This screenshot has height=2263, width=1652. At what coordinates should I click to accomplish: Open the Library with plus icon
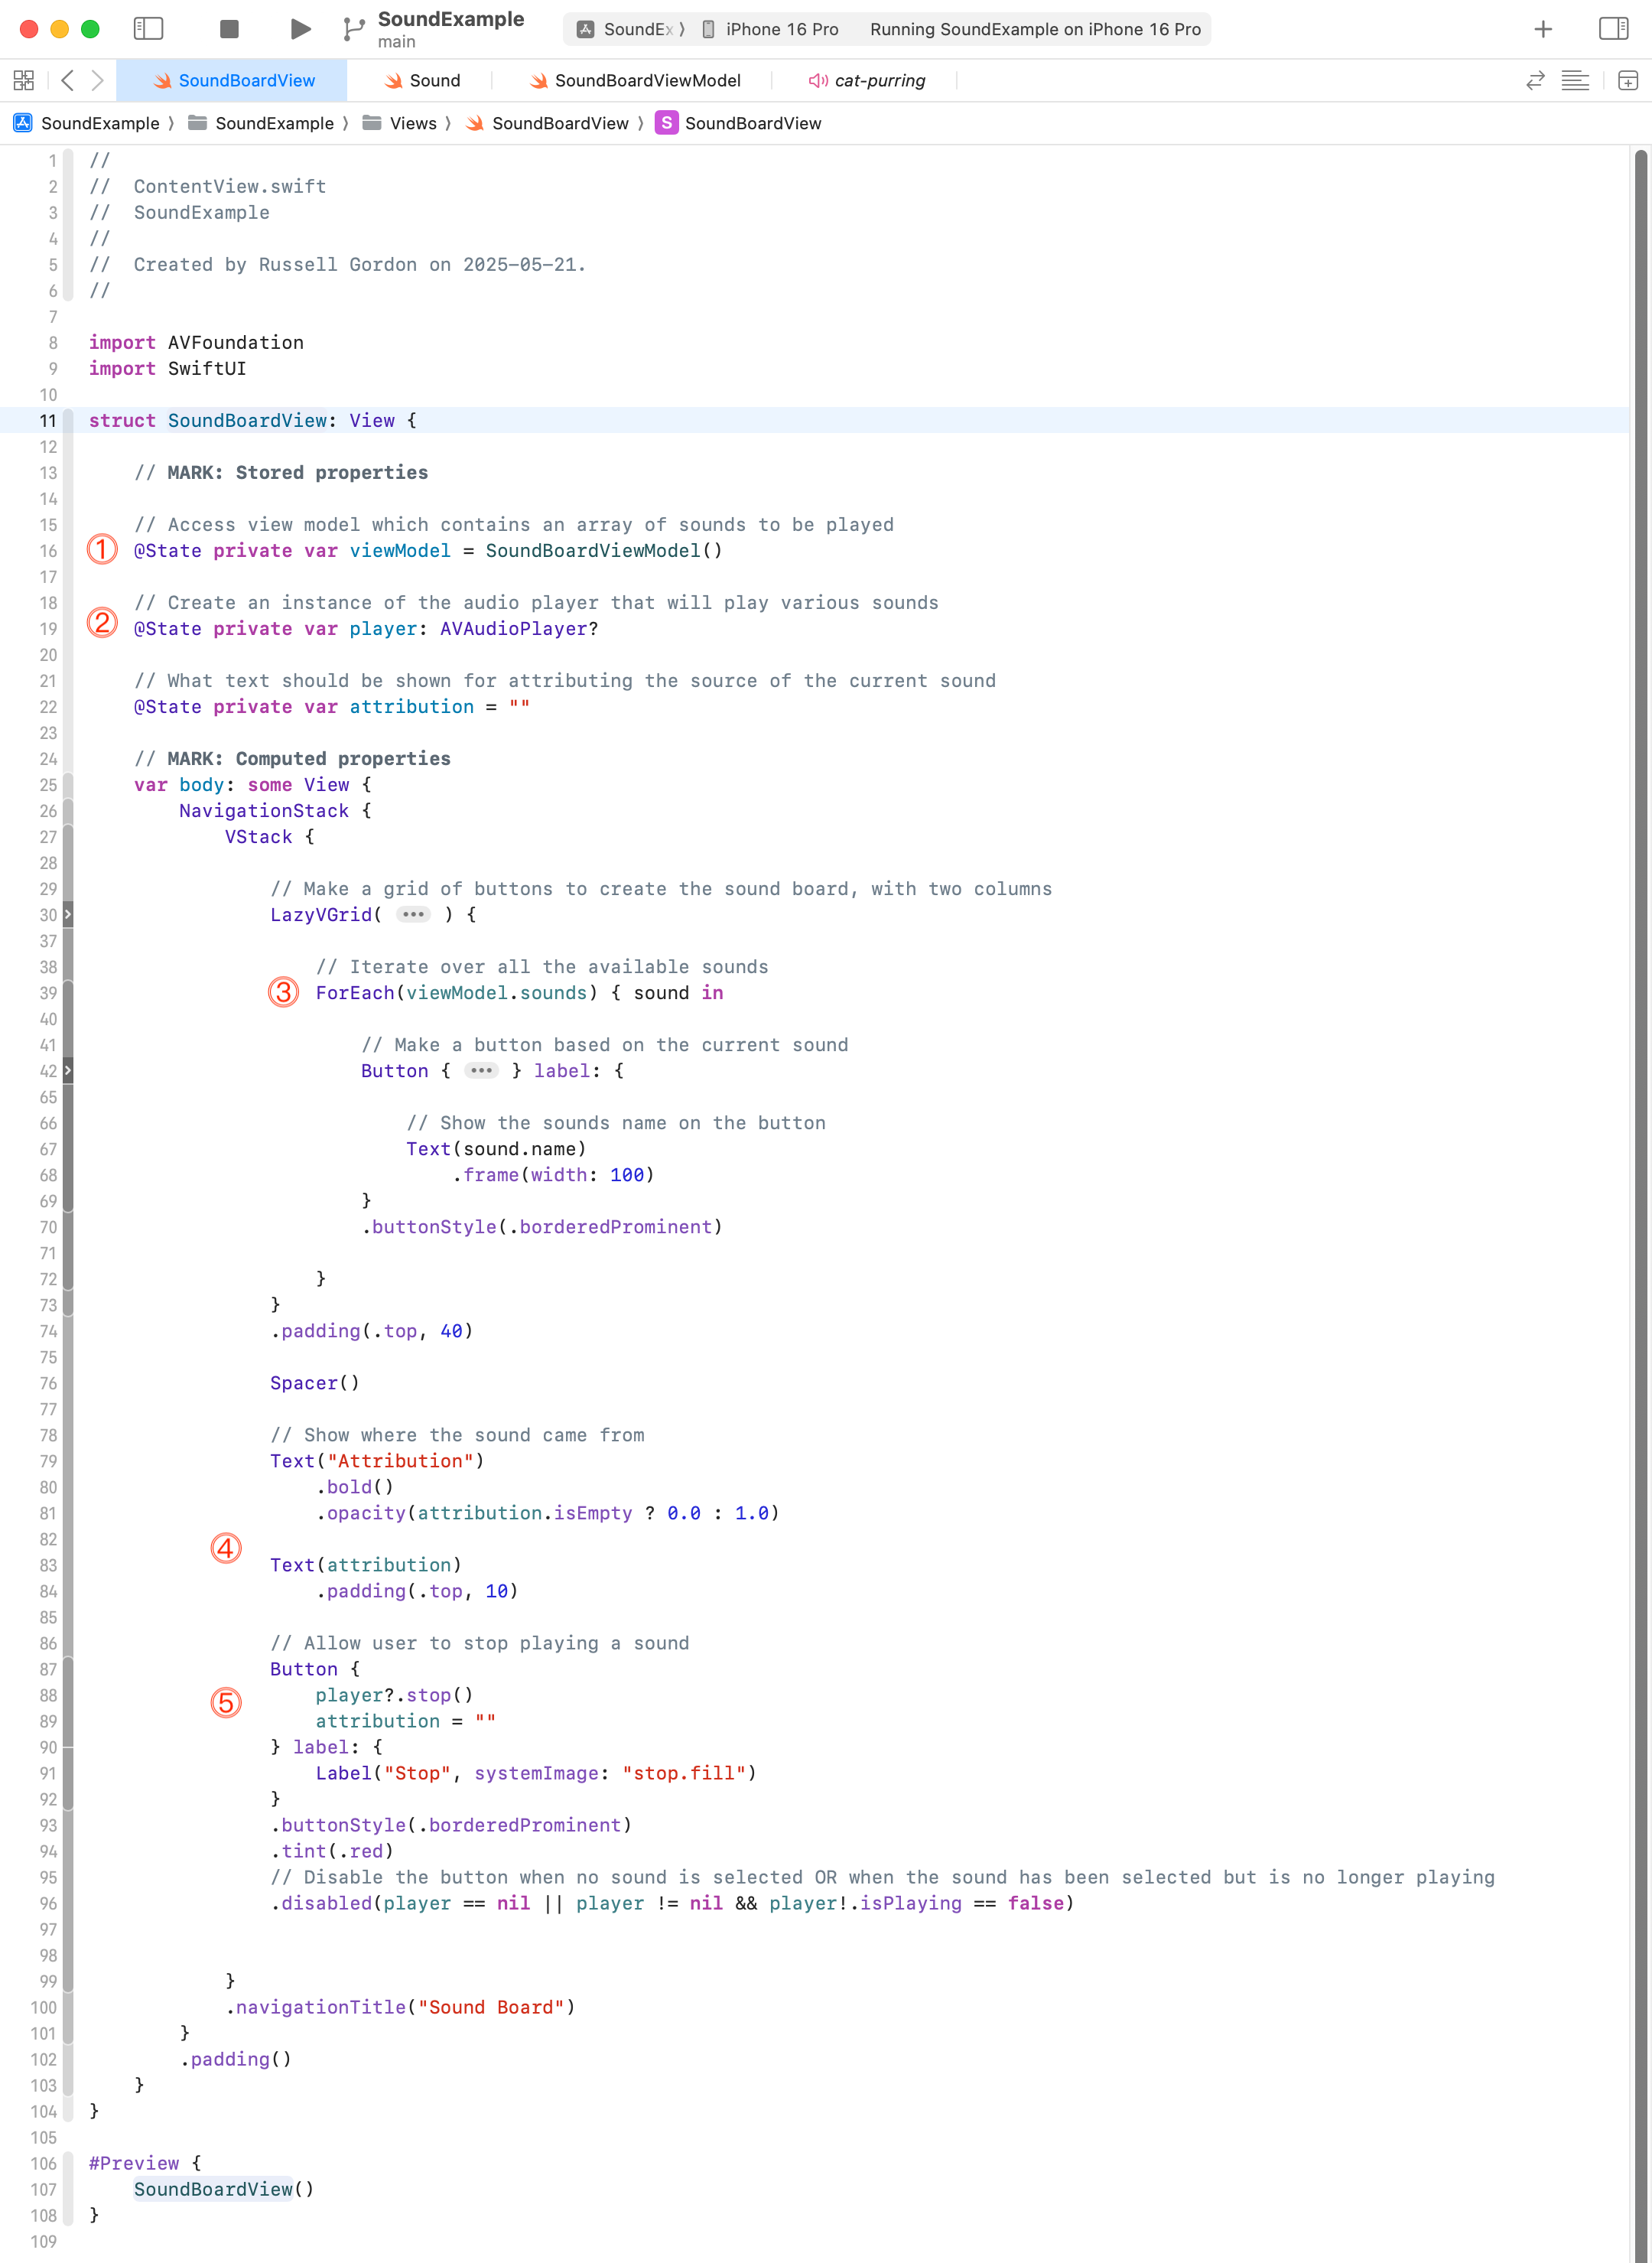[x=1542, y=29]
